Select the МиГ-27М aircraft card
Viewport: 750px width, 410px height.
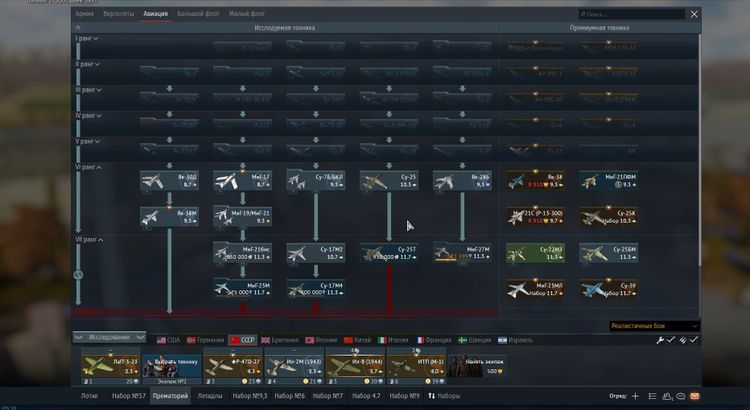pos(461,252)
